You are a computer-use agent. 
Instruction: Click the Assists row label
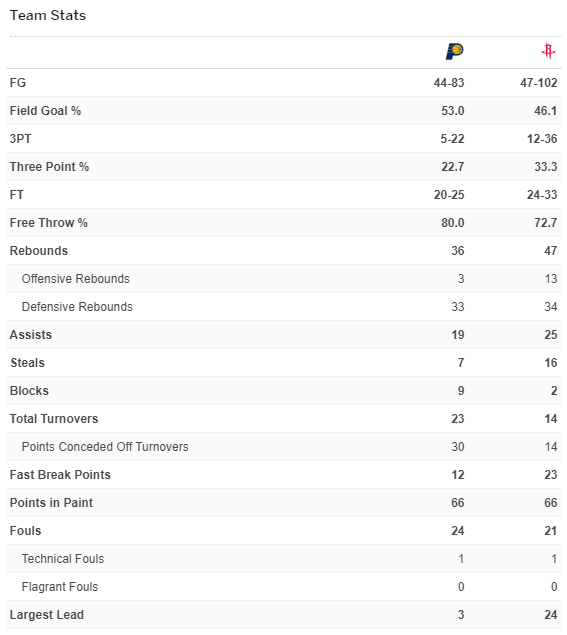click(x=31, y=335)
